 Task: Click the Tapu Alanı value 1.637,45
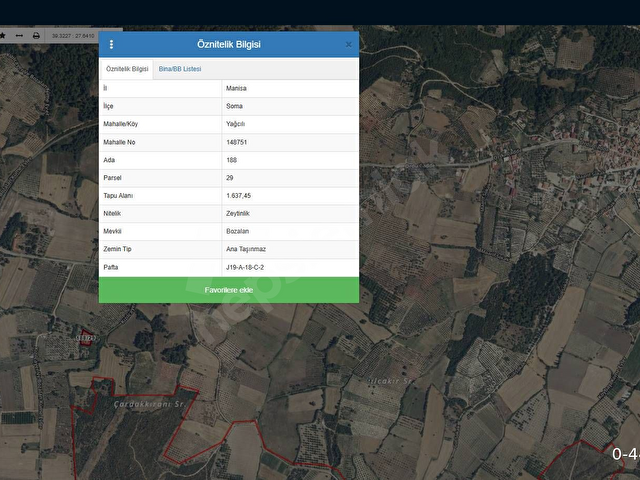(239, 196)
